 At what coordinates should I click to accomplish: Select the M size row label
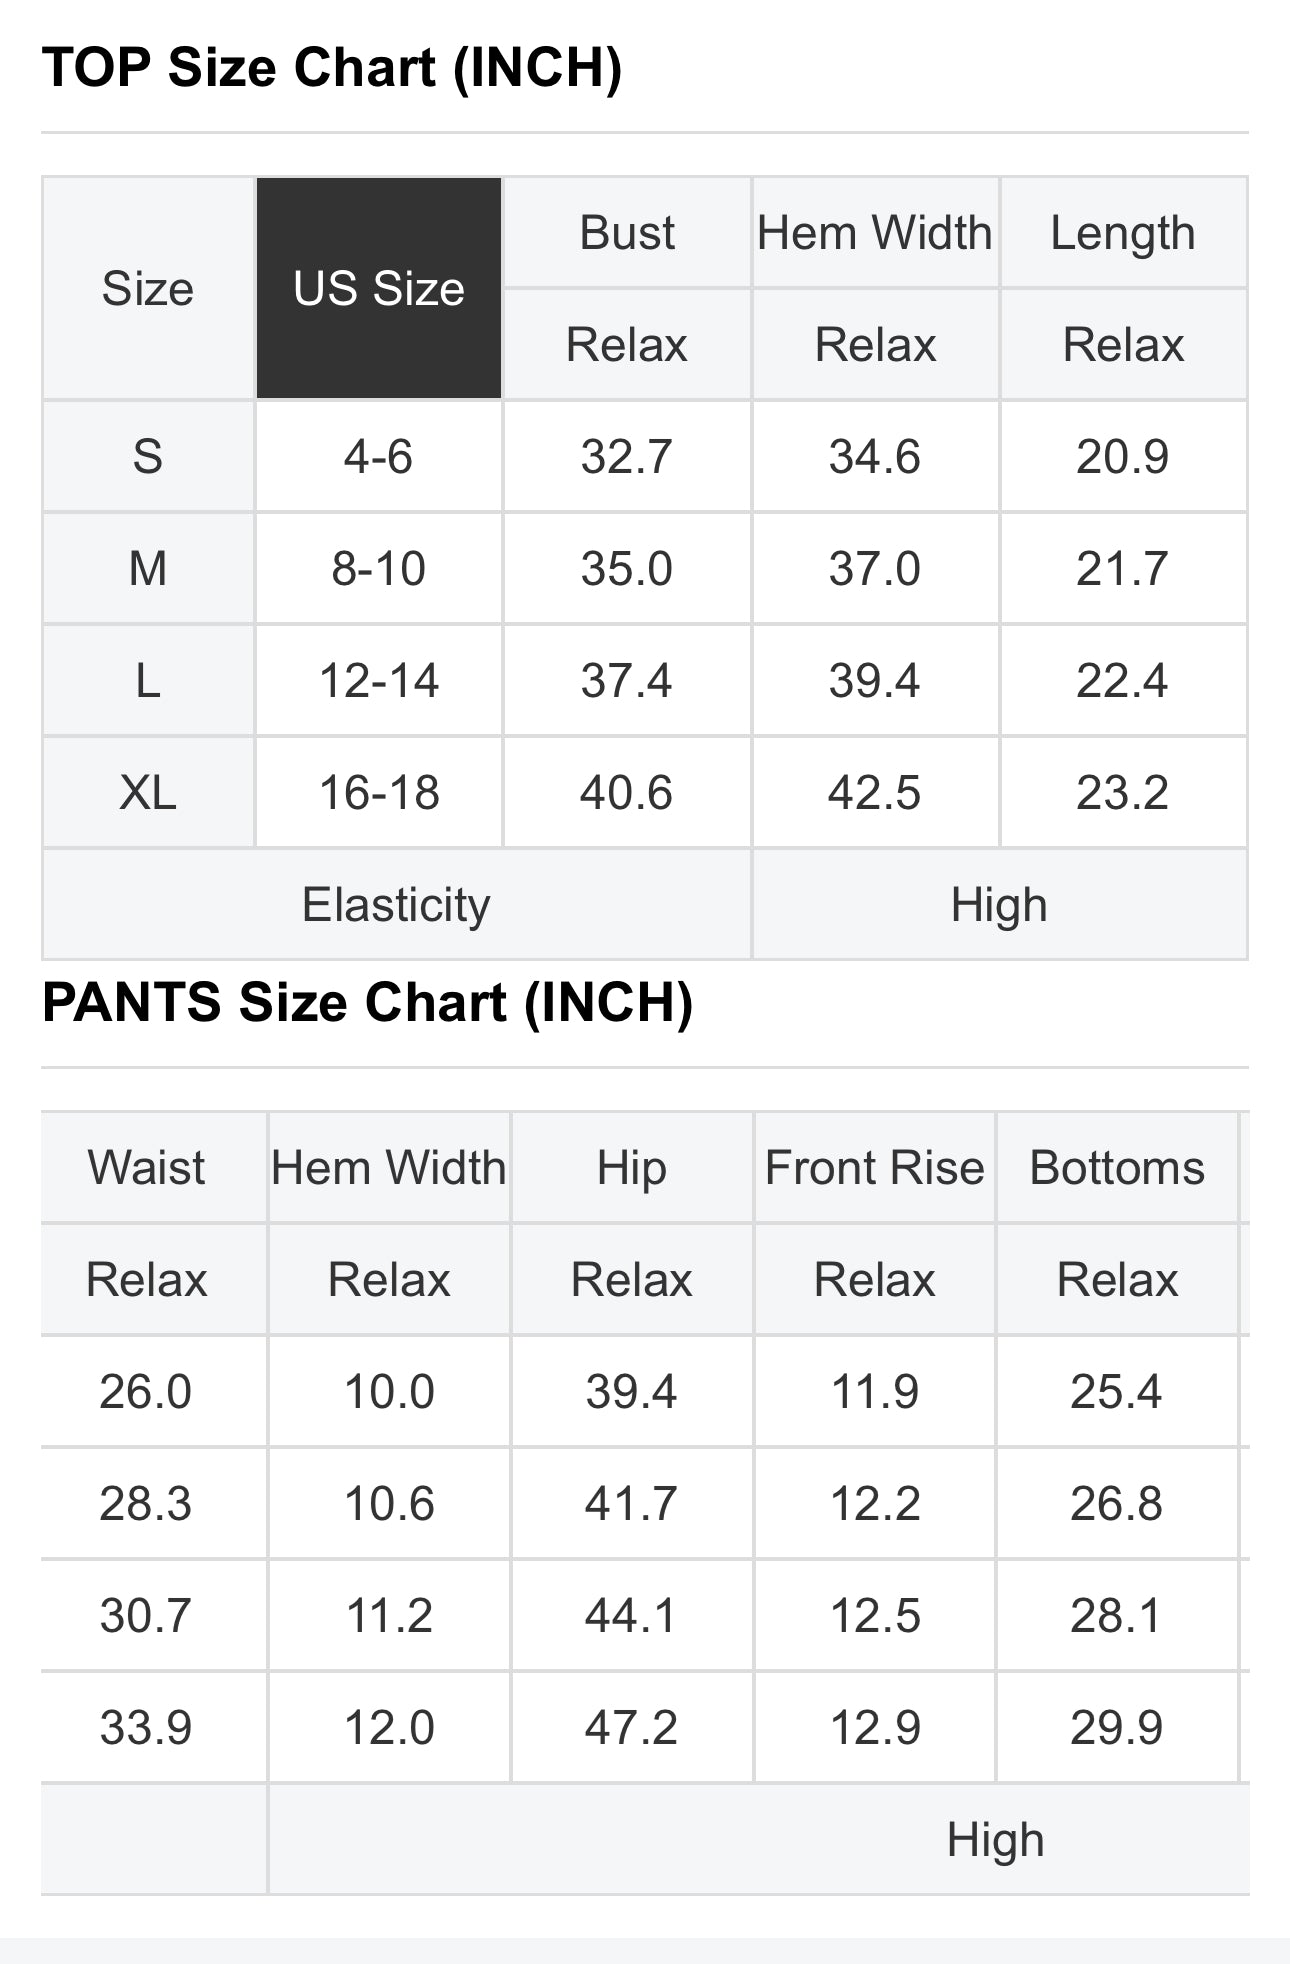[x=148, y=569]
